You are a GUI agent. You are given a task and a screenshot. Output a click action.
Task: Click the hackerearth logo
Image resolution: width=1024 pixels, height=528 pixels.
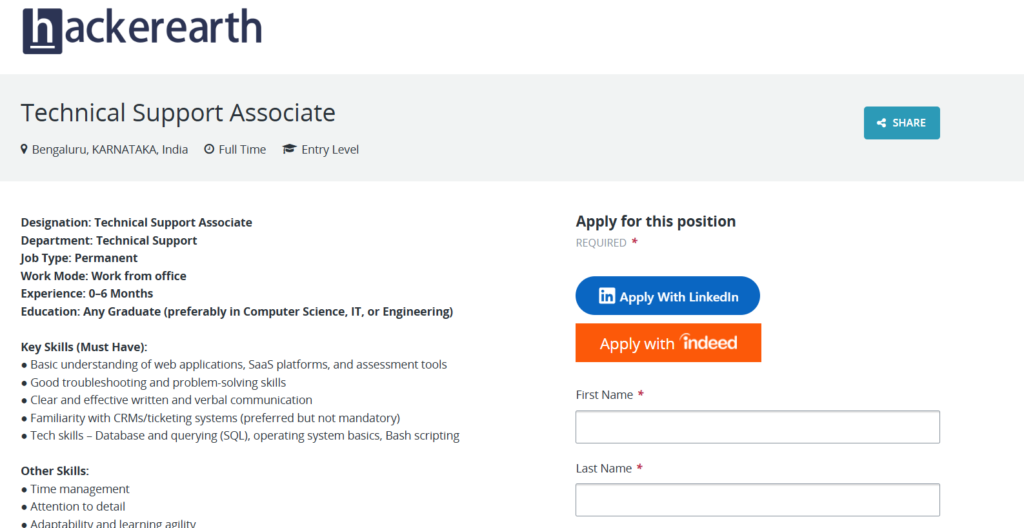[142, 31]
